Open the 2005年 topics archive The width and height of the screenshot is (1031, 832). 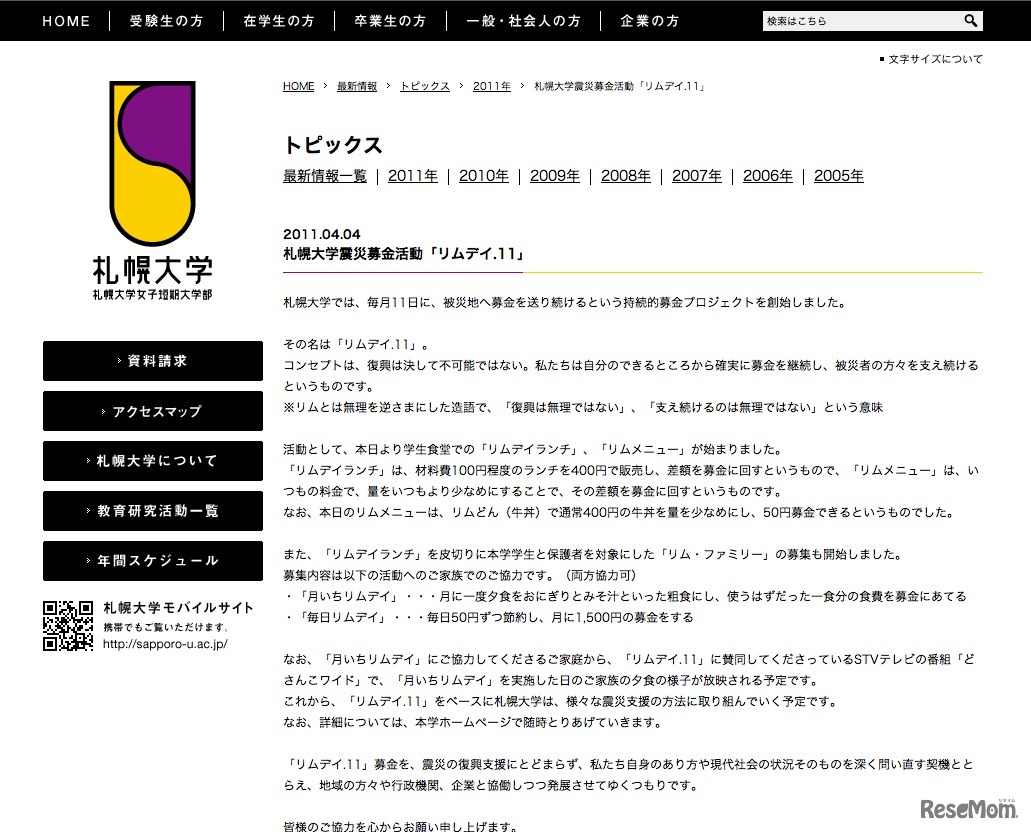click(838, 175)
